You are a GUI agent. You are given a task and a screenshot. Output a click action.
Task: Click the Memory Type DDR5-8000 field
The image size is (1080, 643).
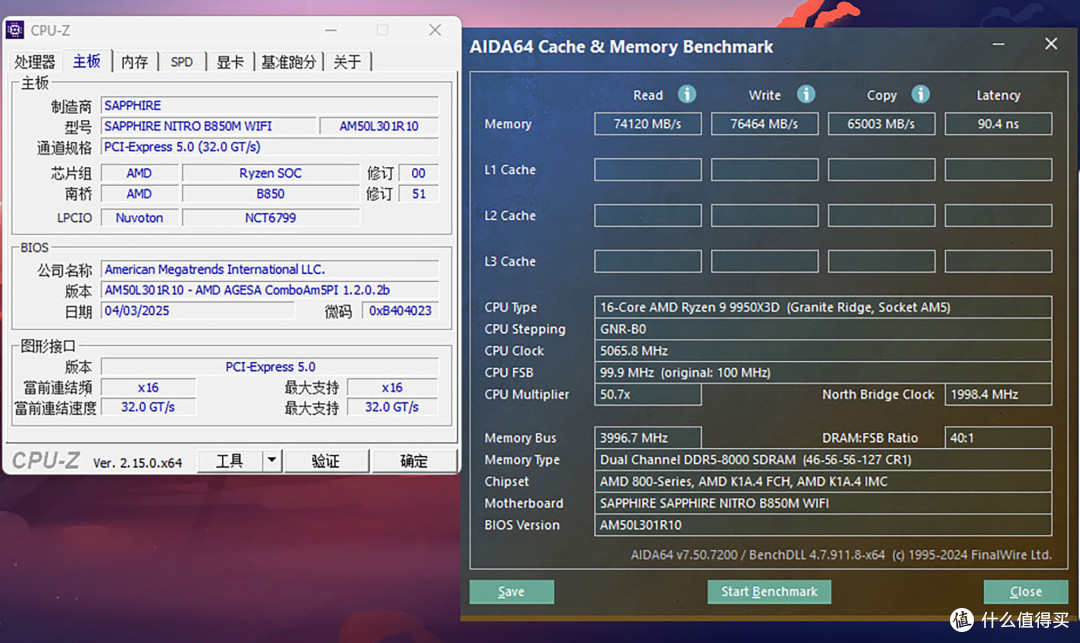click(x=823, y=460)
